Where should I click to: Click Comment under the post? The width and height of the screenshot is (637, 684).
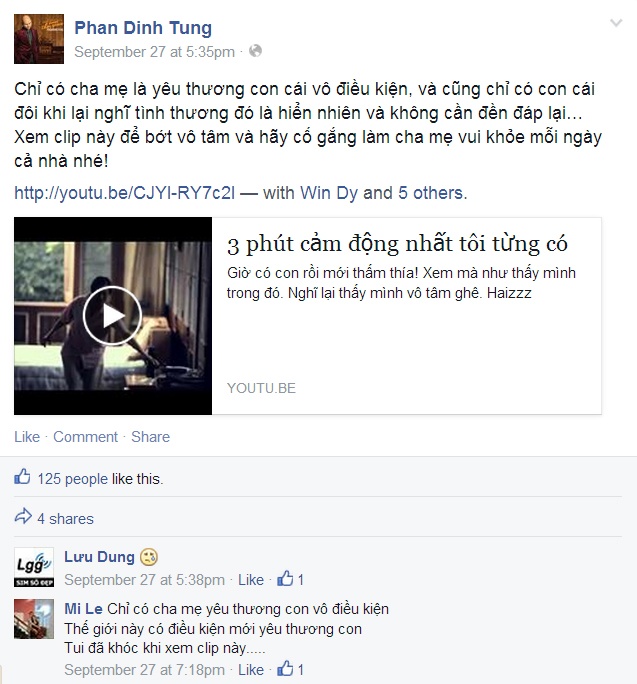(86, 437)
